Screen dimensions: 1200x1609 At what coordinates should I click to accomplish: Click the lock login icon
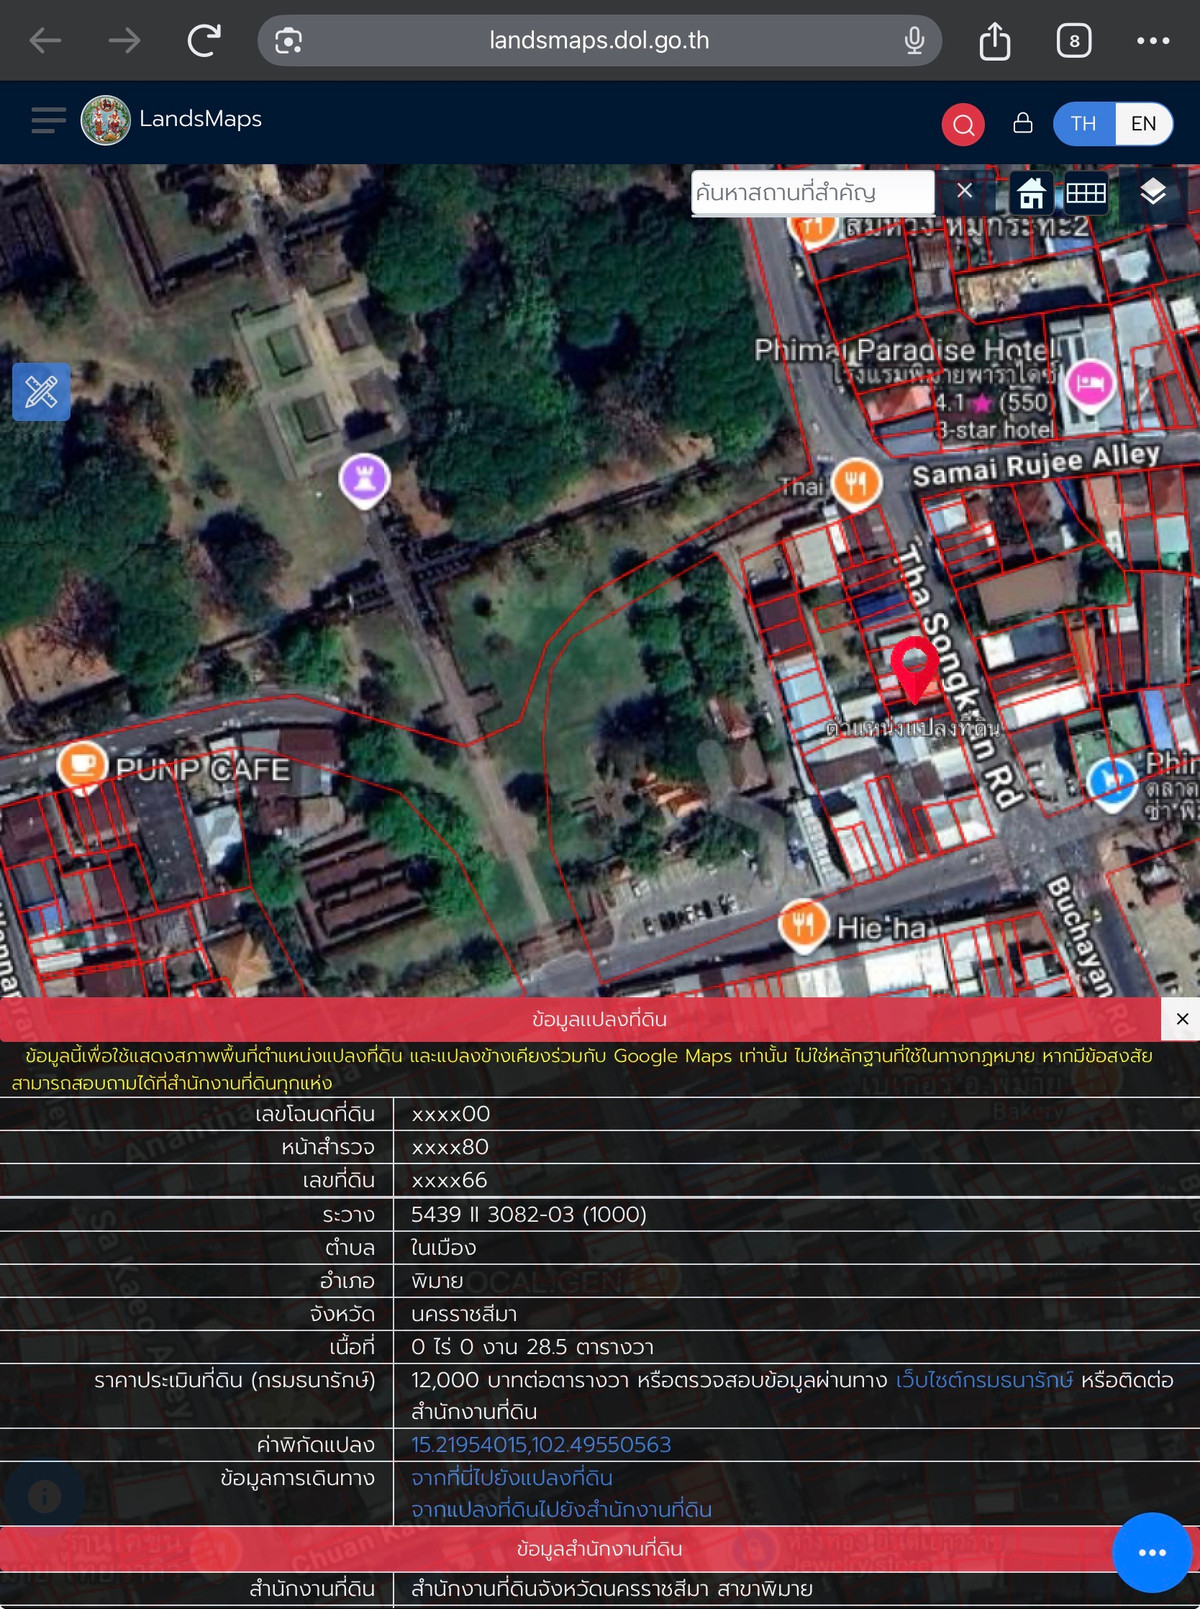(1022, 123)
